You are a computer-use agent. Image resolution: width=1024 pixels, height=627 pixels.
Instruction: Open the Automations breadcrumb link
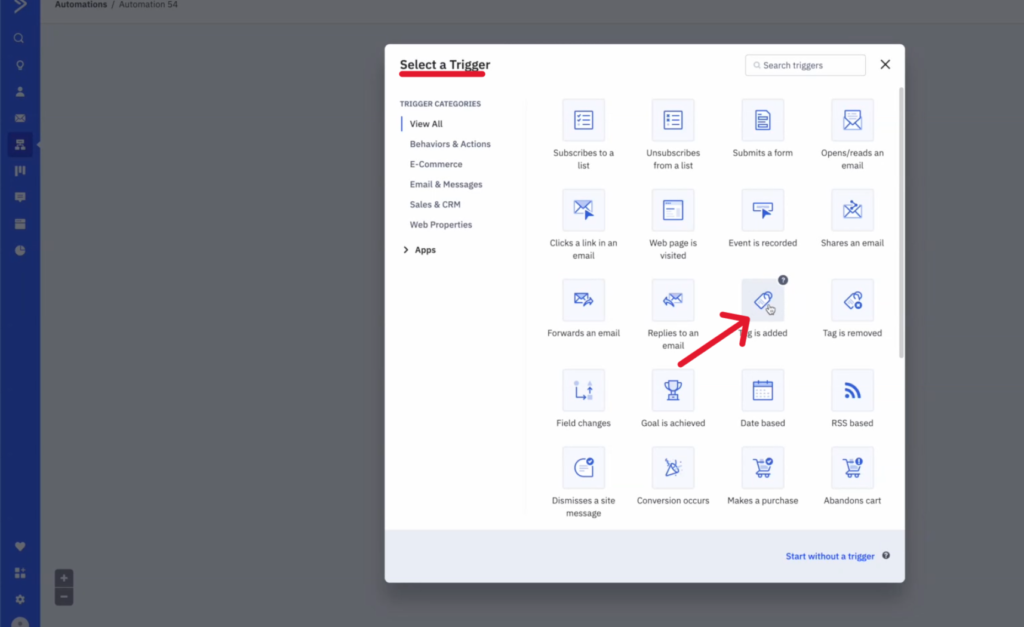click(x=81, y=5)
